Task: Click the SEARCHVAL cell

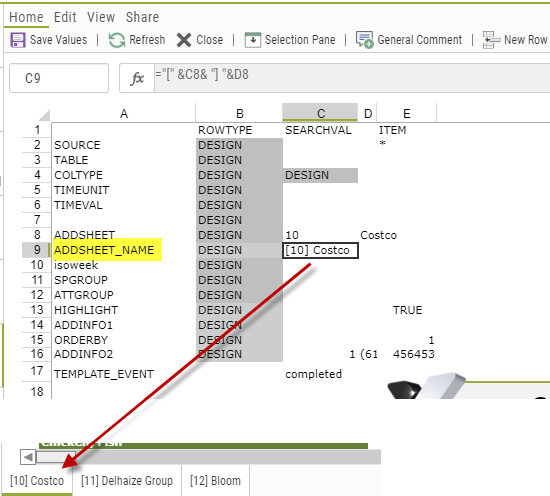Action: coord(320,130)
